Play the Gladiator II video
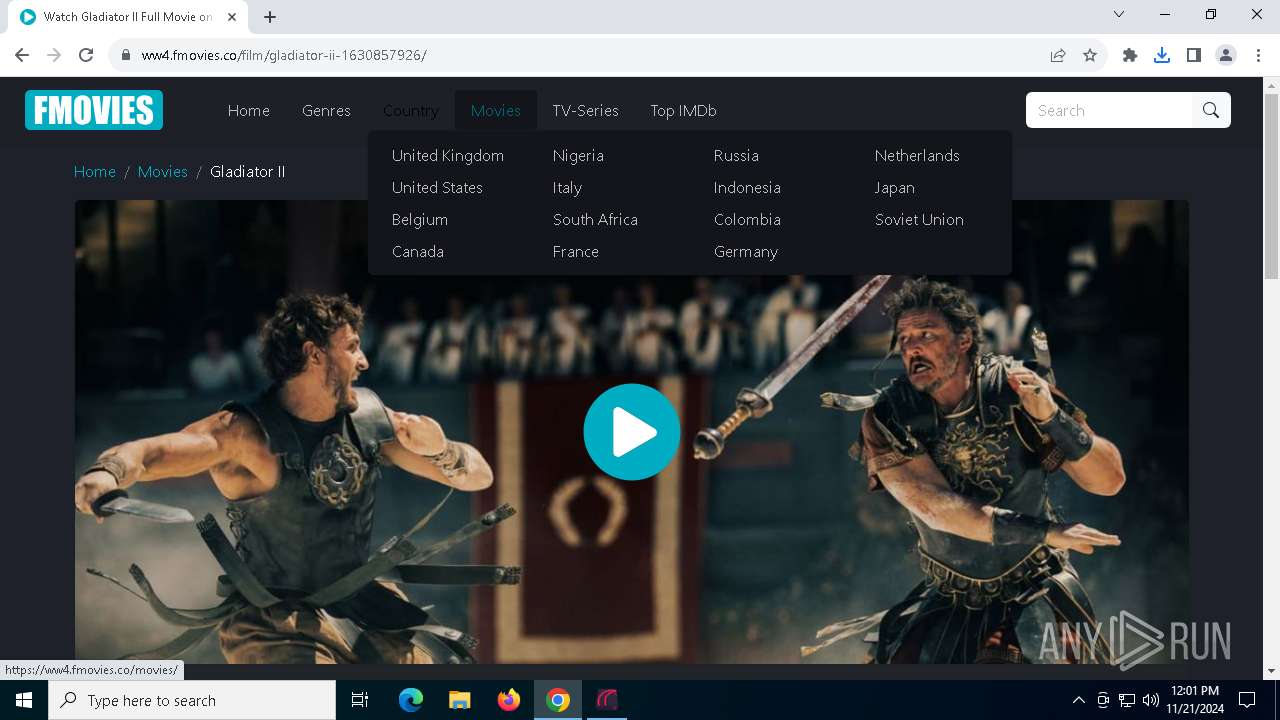Viewport: 1280px width, 720px height. (632, 432)
